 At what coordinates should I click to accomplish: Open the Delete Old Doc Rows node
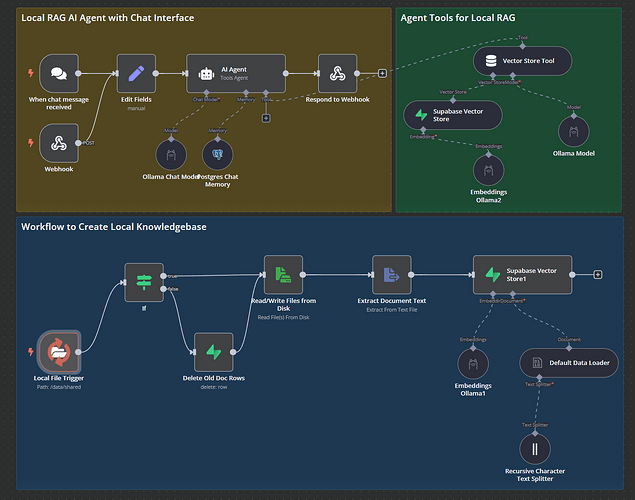pos(213,352)
